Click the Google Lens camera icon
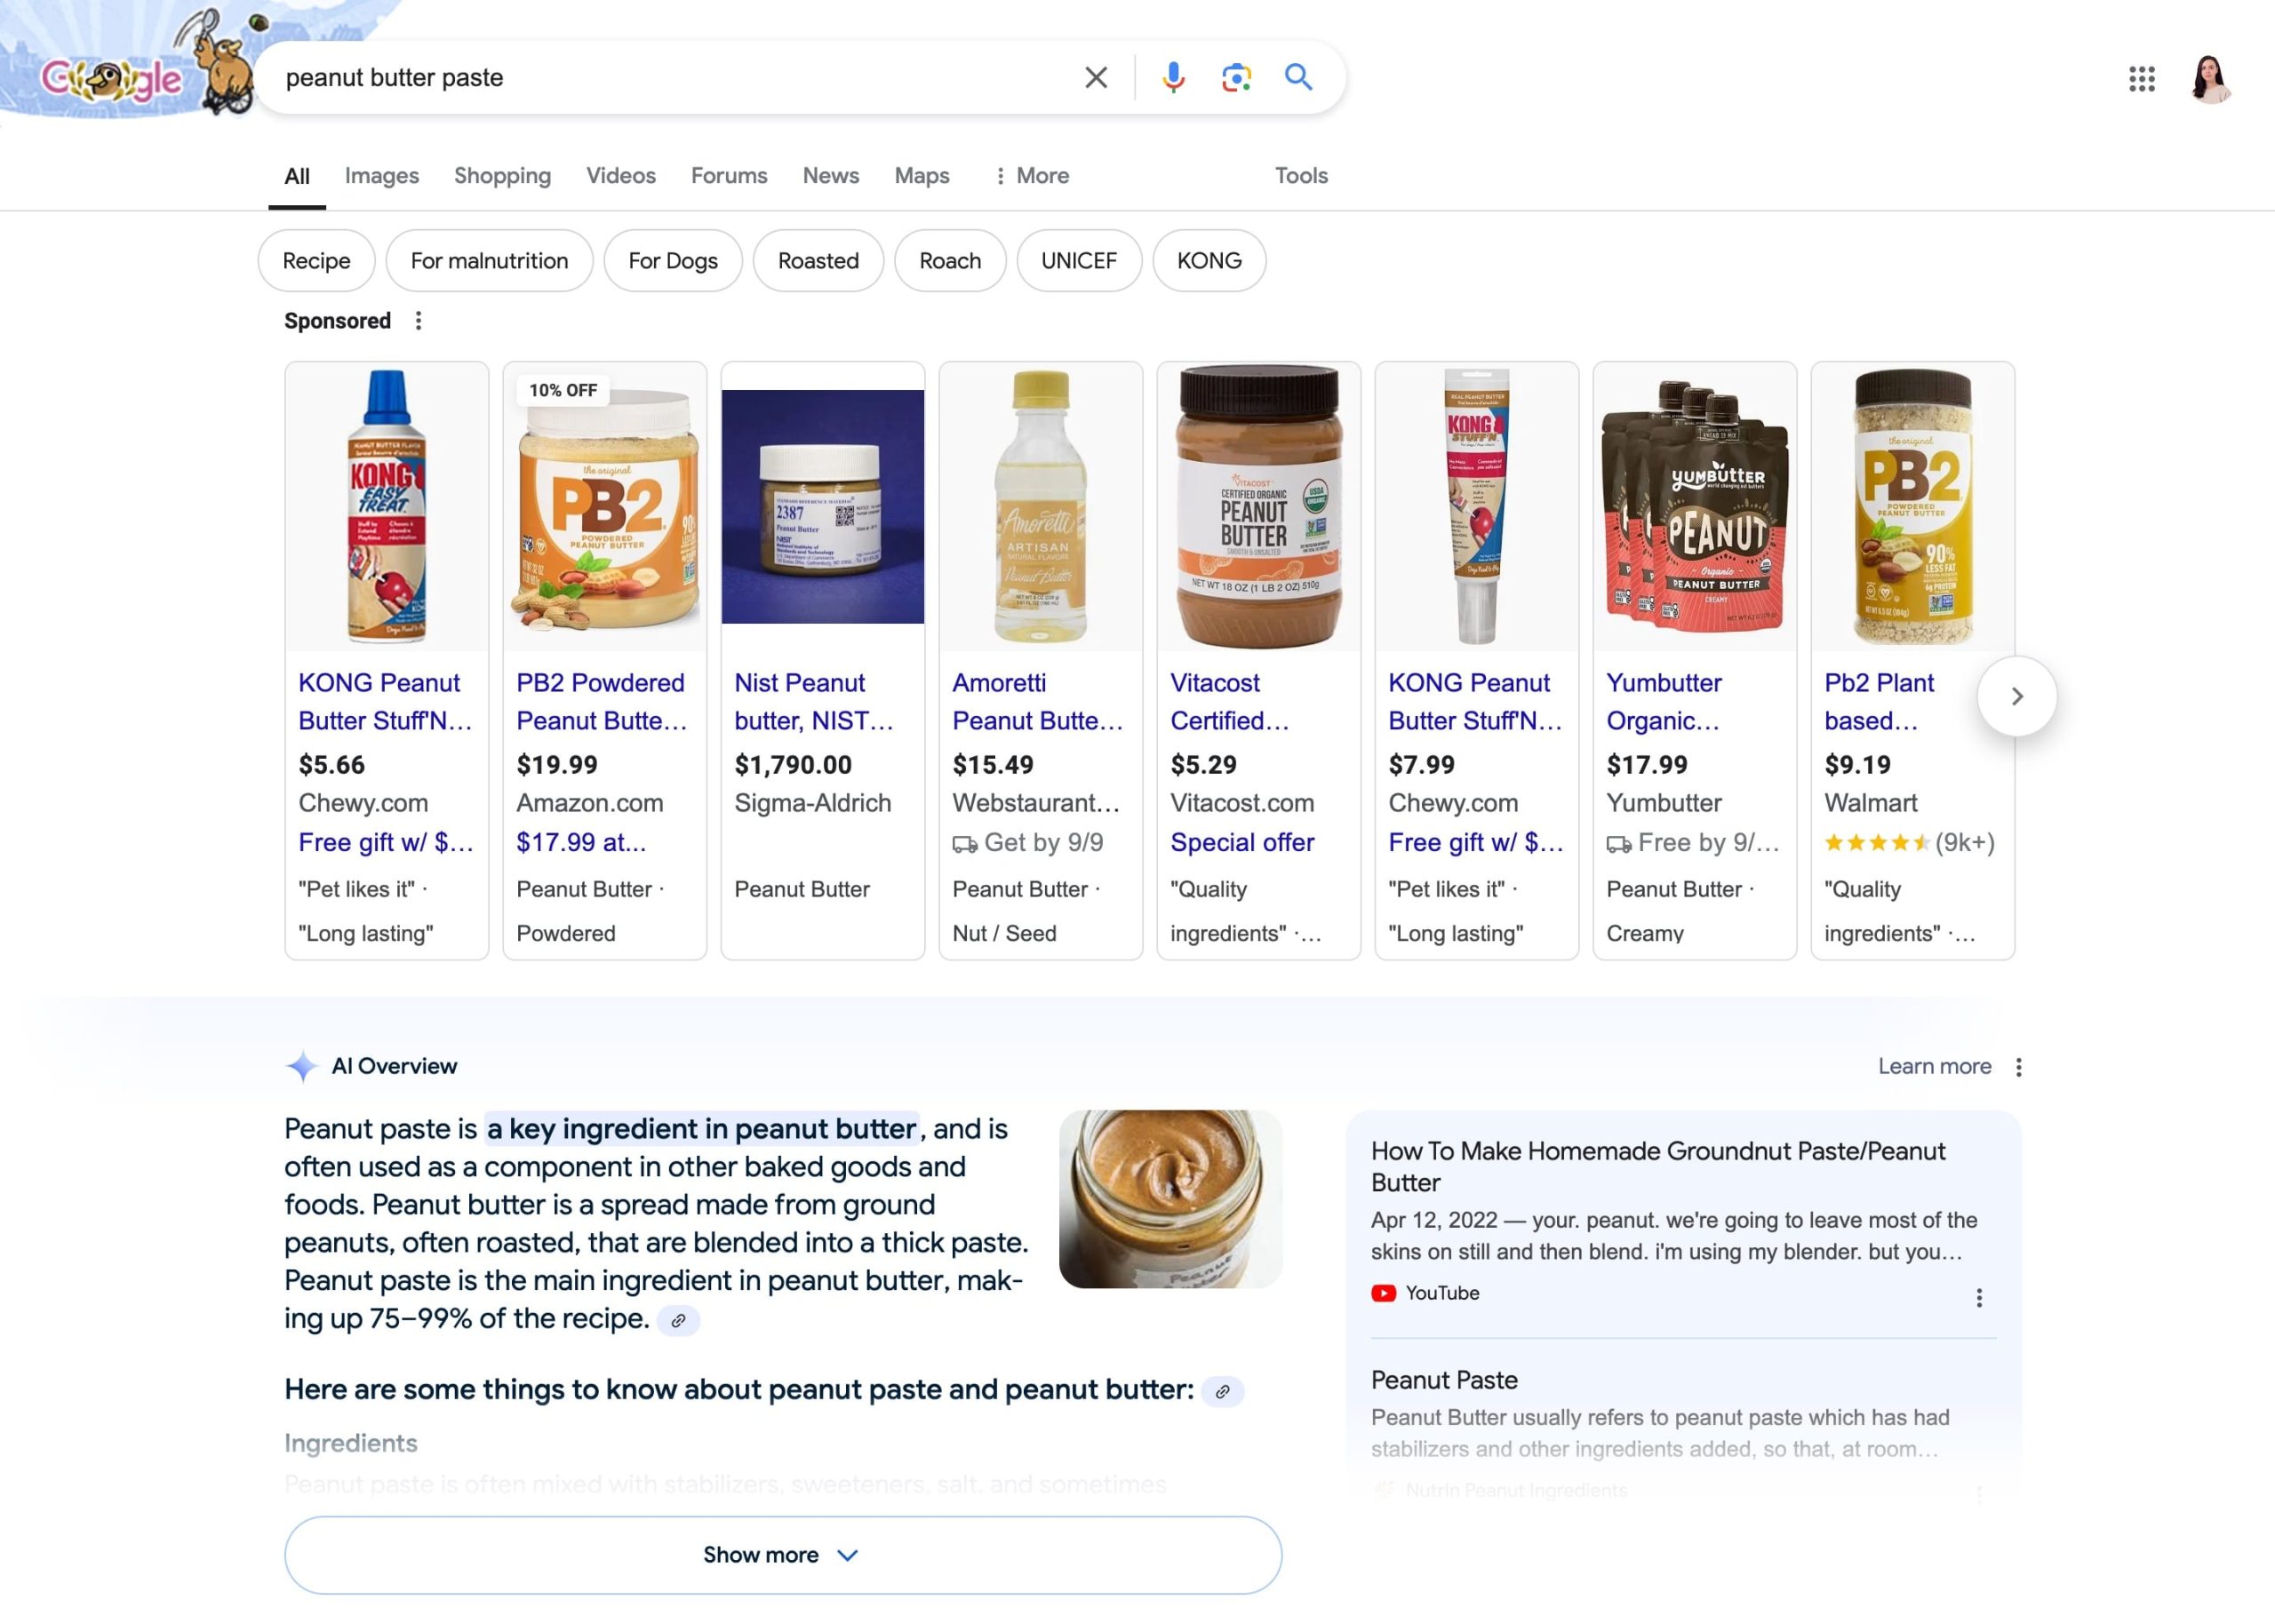The image size is (2275, 1624). pos(1234,76)
